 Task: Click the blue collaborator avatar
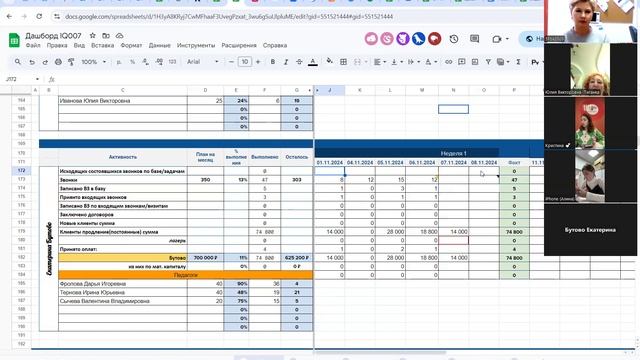pyautogui.click(x=418, y=39)
